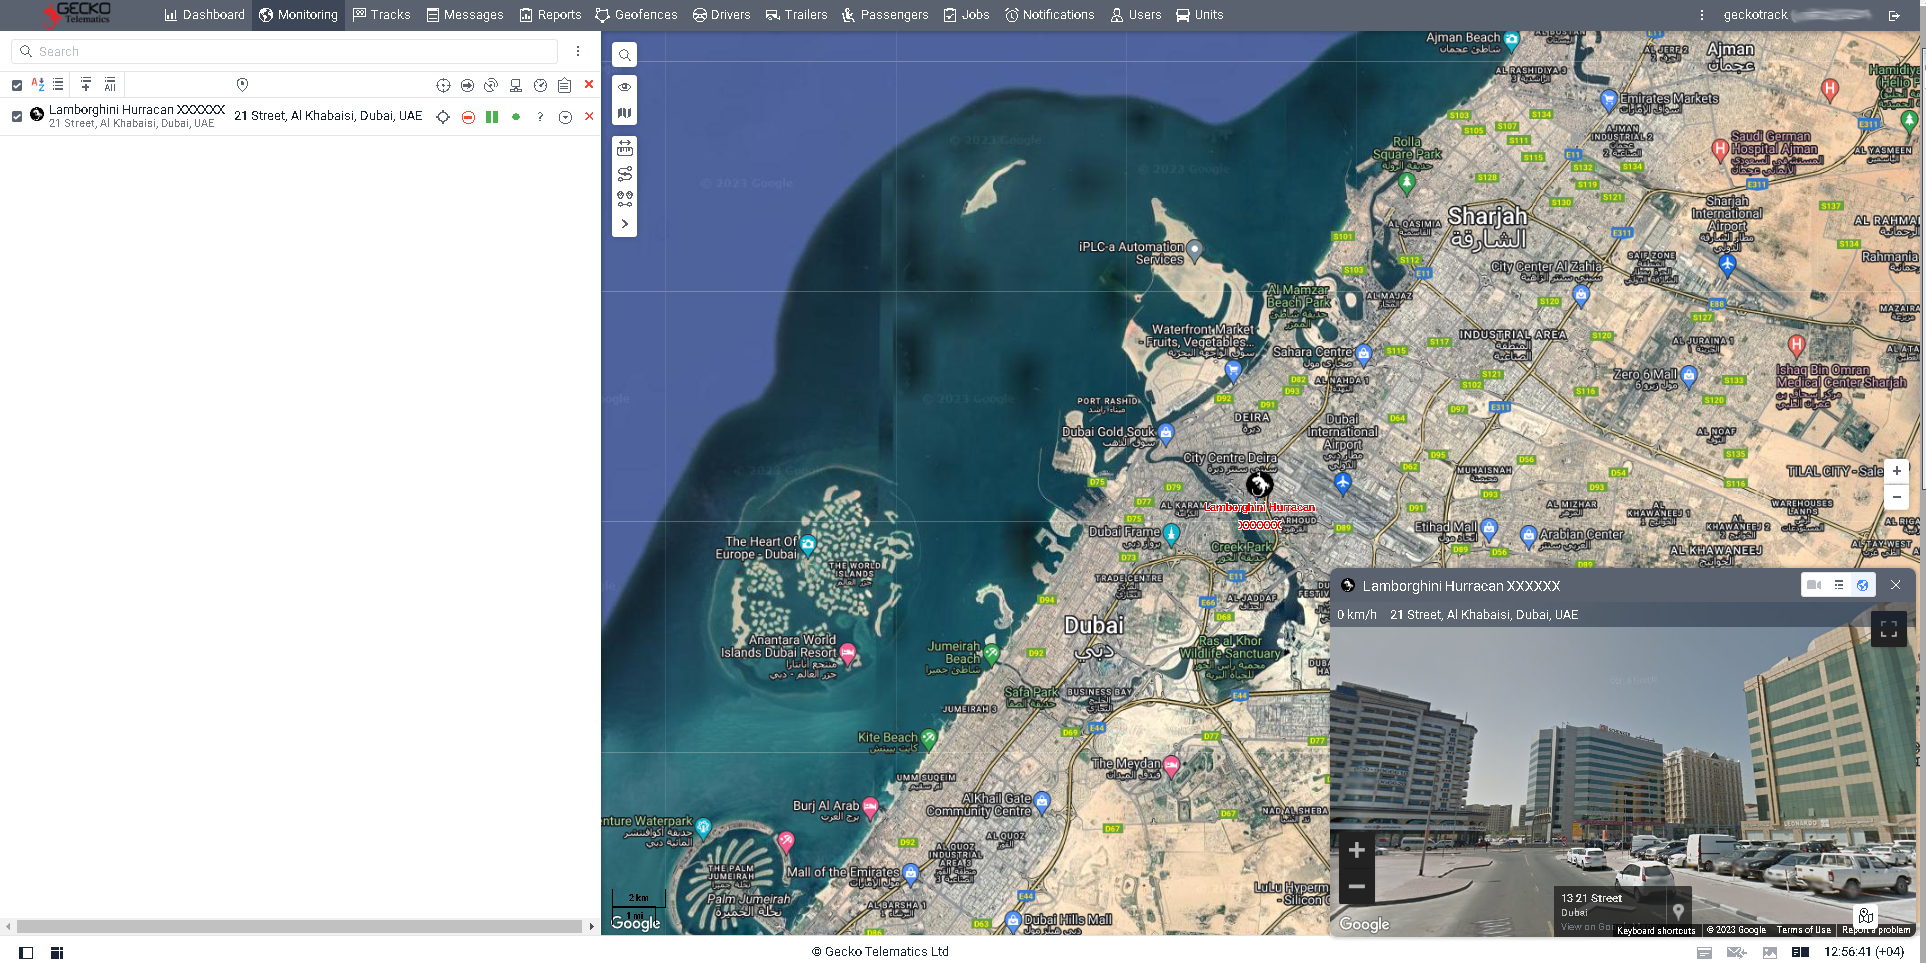1926x963 pixels.
Task: Select the measure distance tool
Action: 624,147
